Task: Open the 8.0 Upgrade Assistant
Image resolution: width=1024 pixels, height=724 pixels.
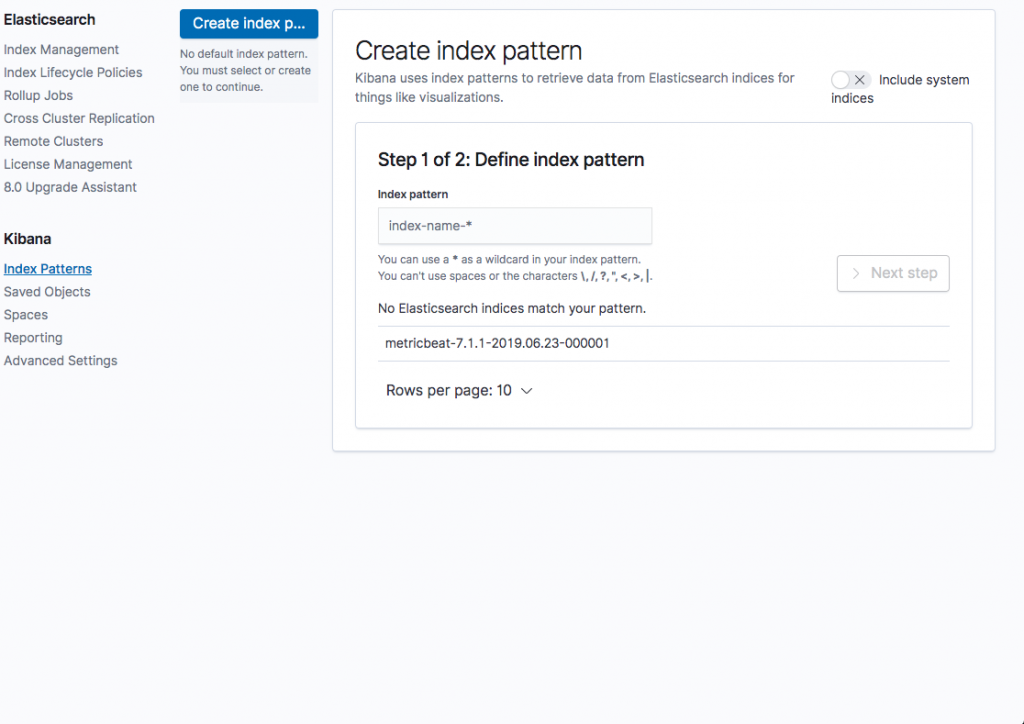Action: click(x=71, y=187)
